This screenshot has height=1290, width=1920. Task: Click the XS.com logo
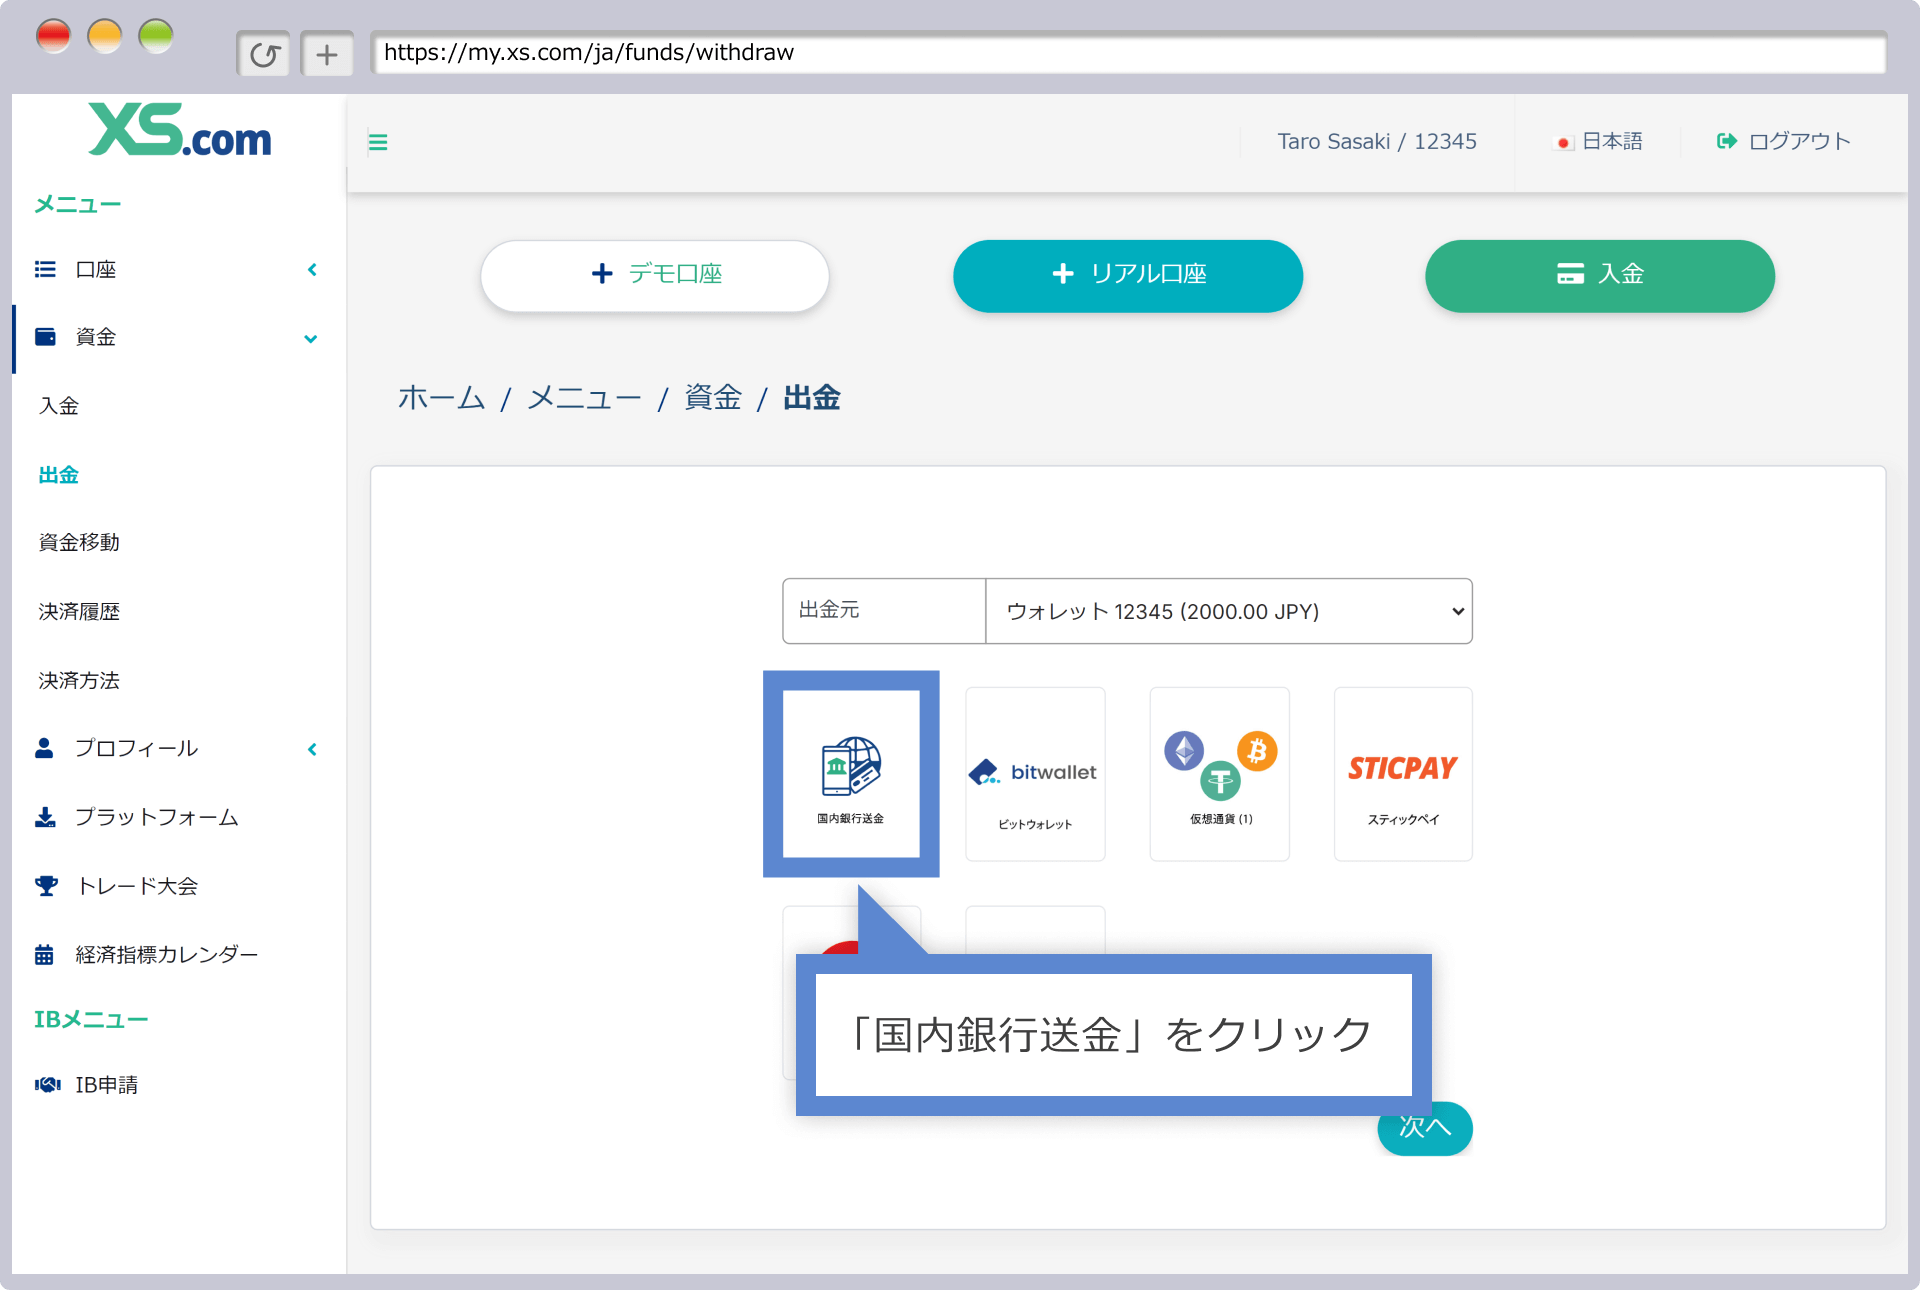[x=180, y=130]
